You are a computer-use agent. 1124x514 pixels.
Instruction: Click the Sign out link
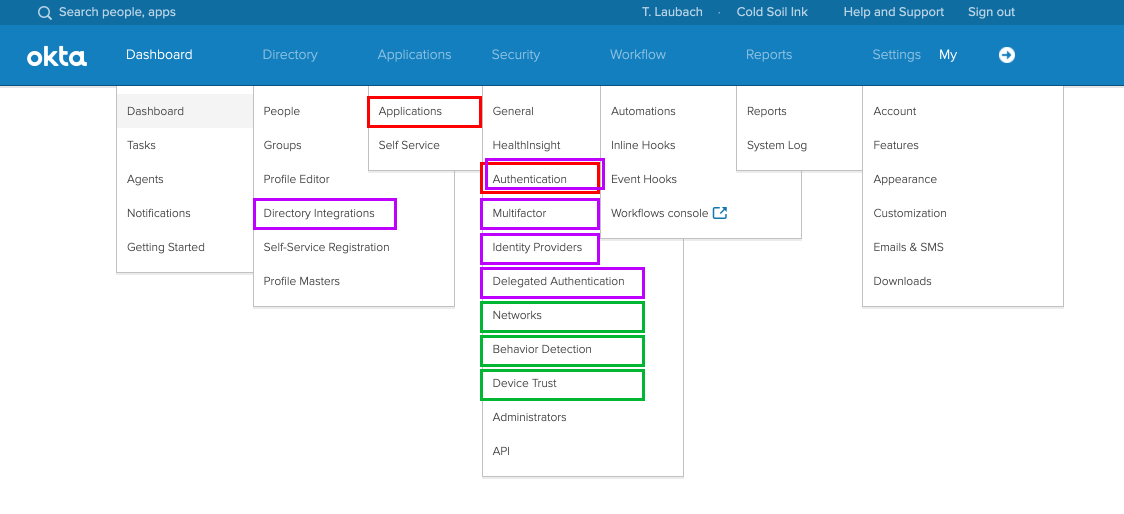coord(991,12)
